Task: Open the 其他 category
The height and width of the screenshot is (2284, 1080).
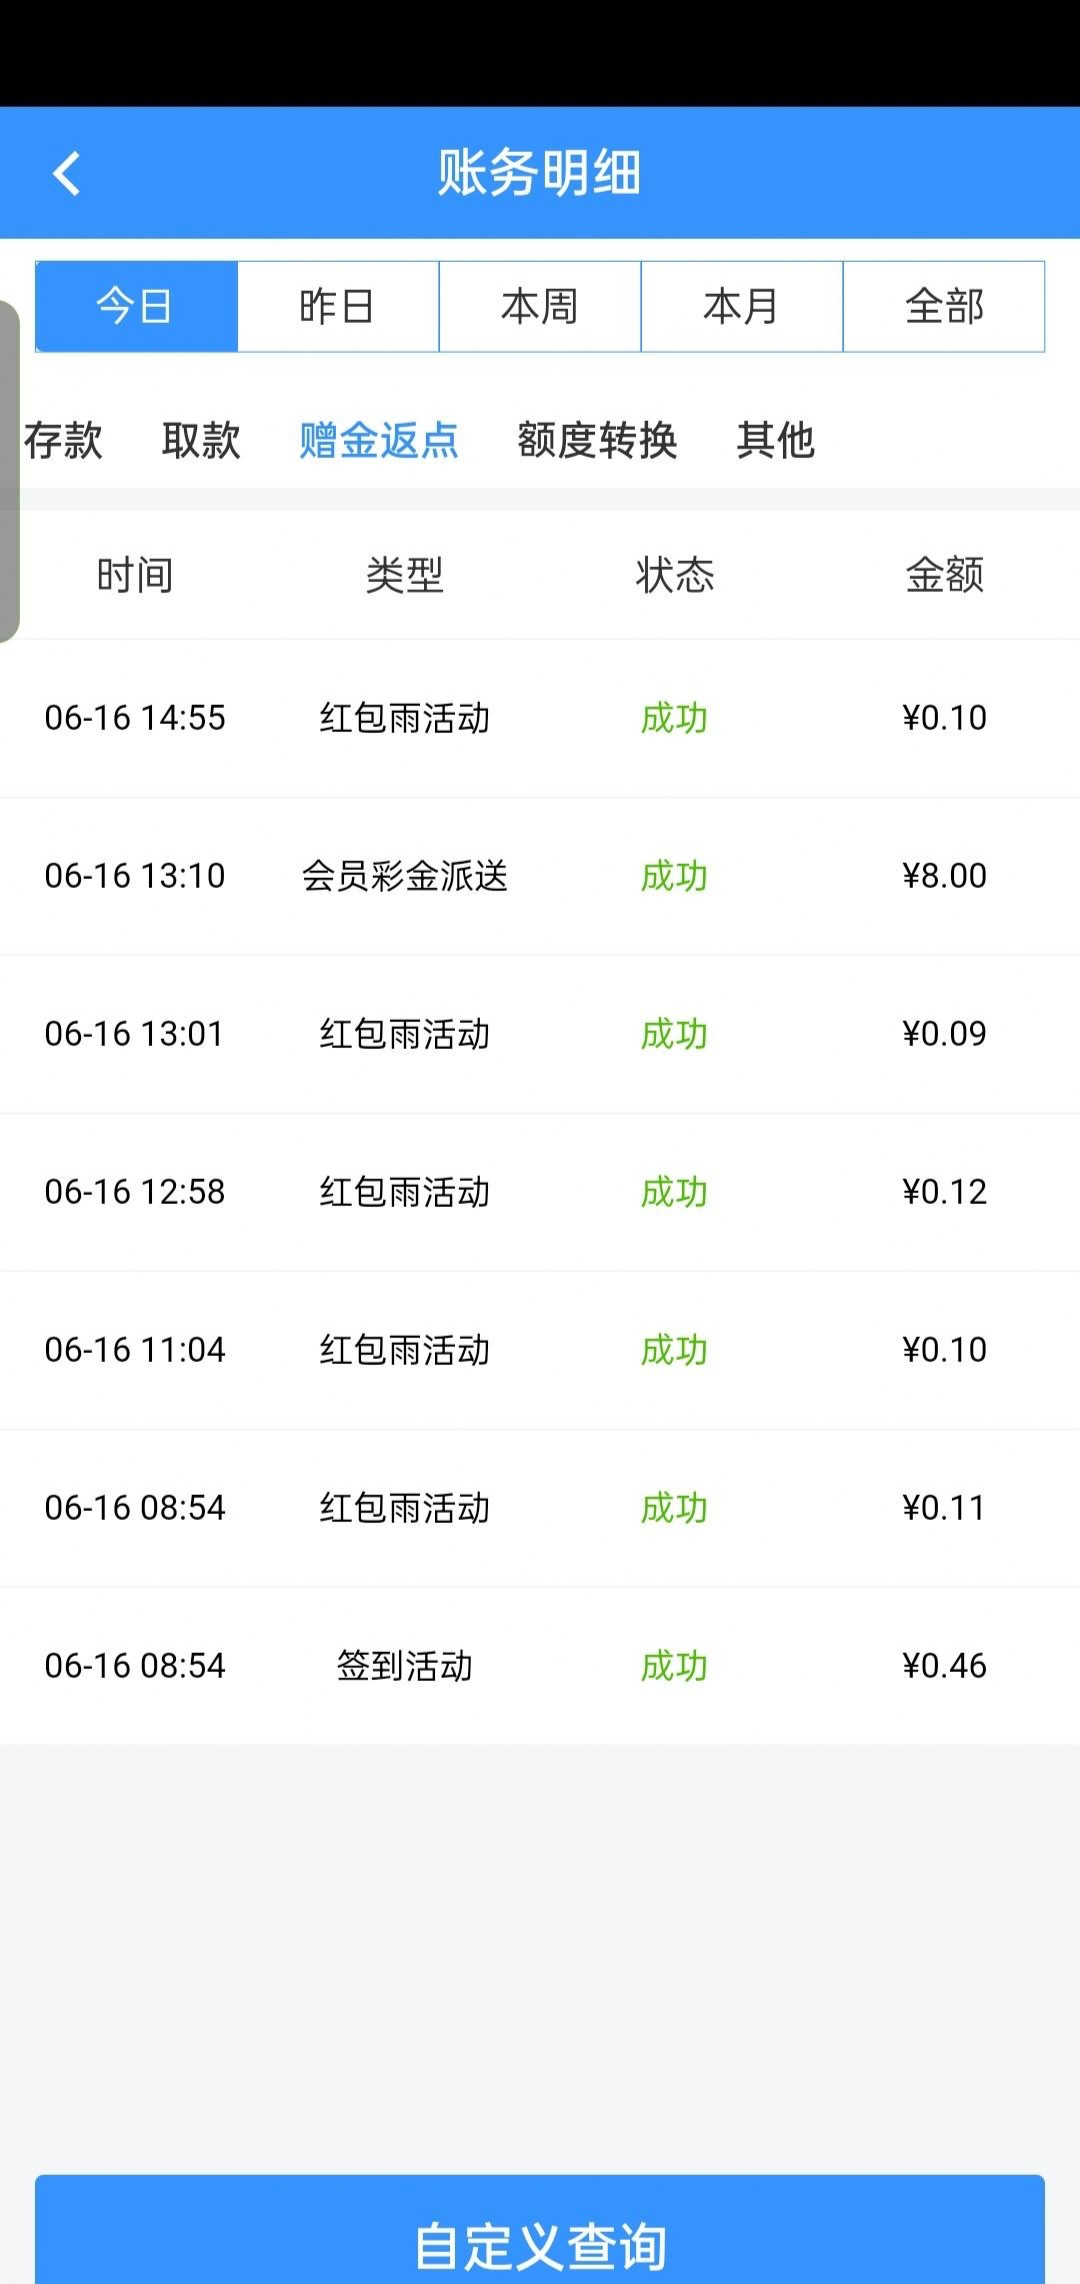Action: [x=775, y=440]
